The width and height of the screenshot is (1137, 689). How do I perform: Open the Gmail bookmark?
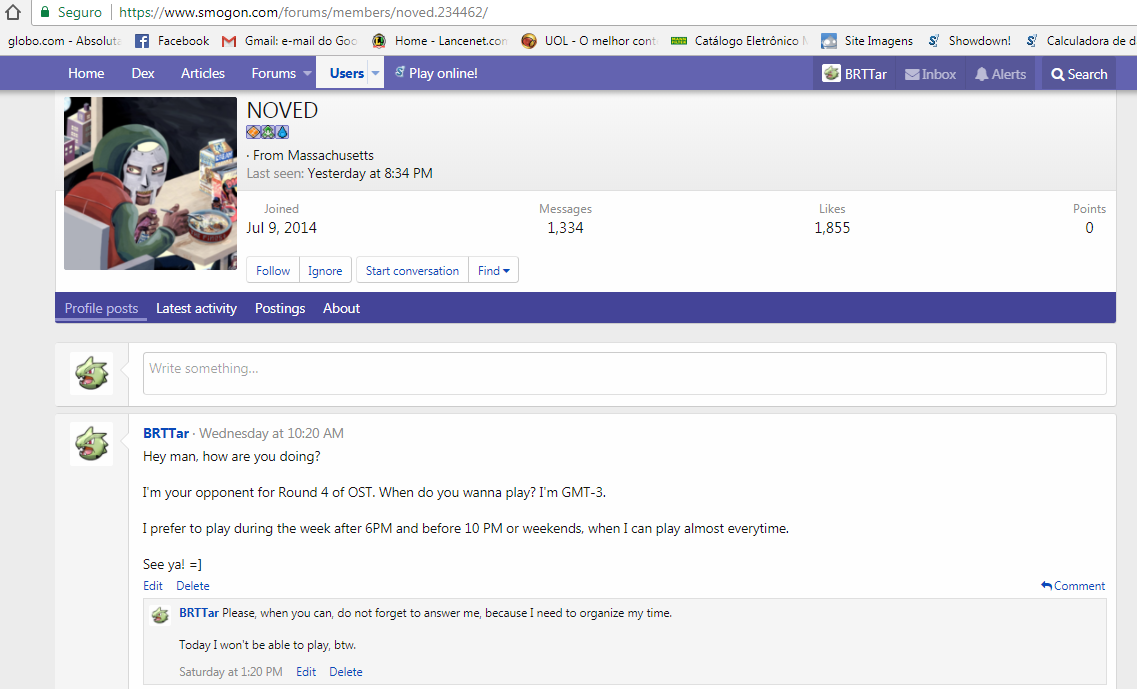(x=289, y=41)
